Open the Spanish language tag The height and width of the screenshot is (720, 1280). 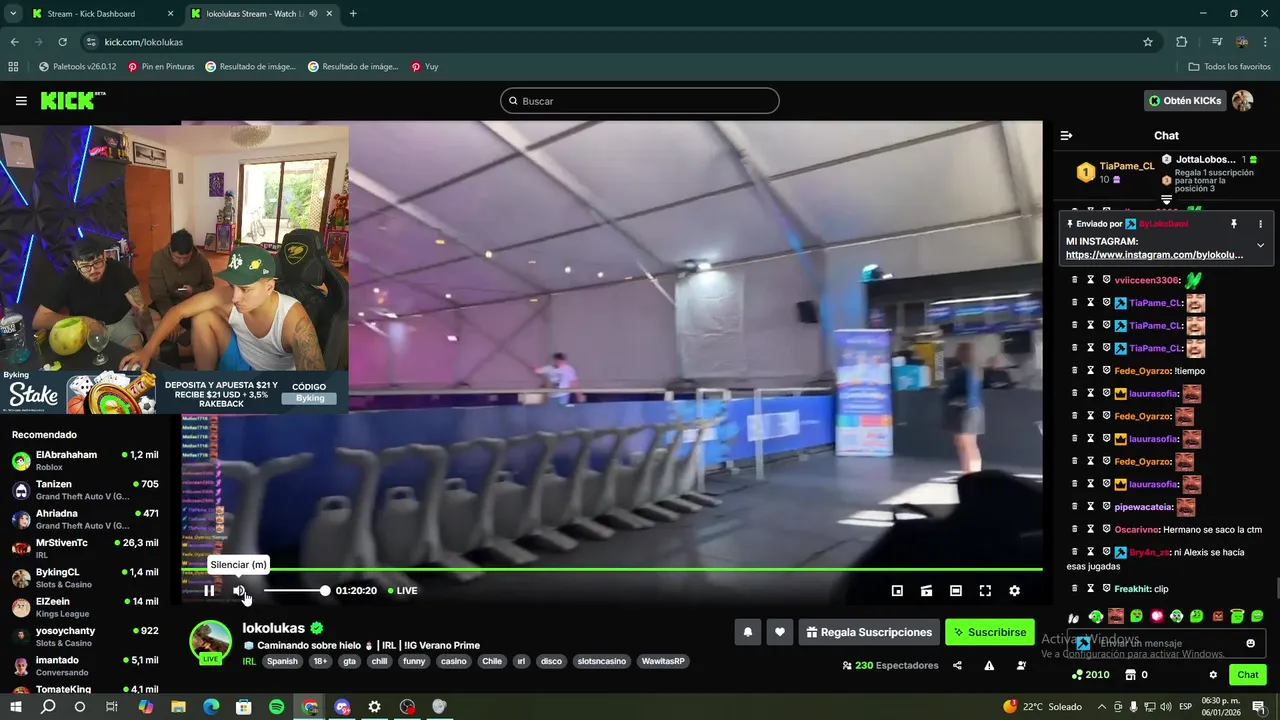(x=282, y=661)
